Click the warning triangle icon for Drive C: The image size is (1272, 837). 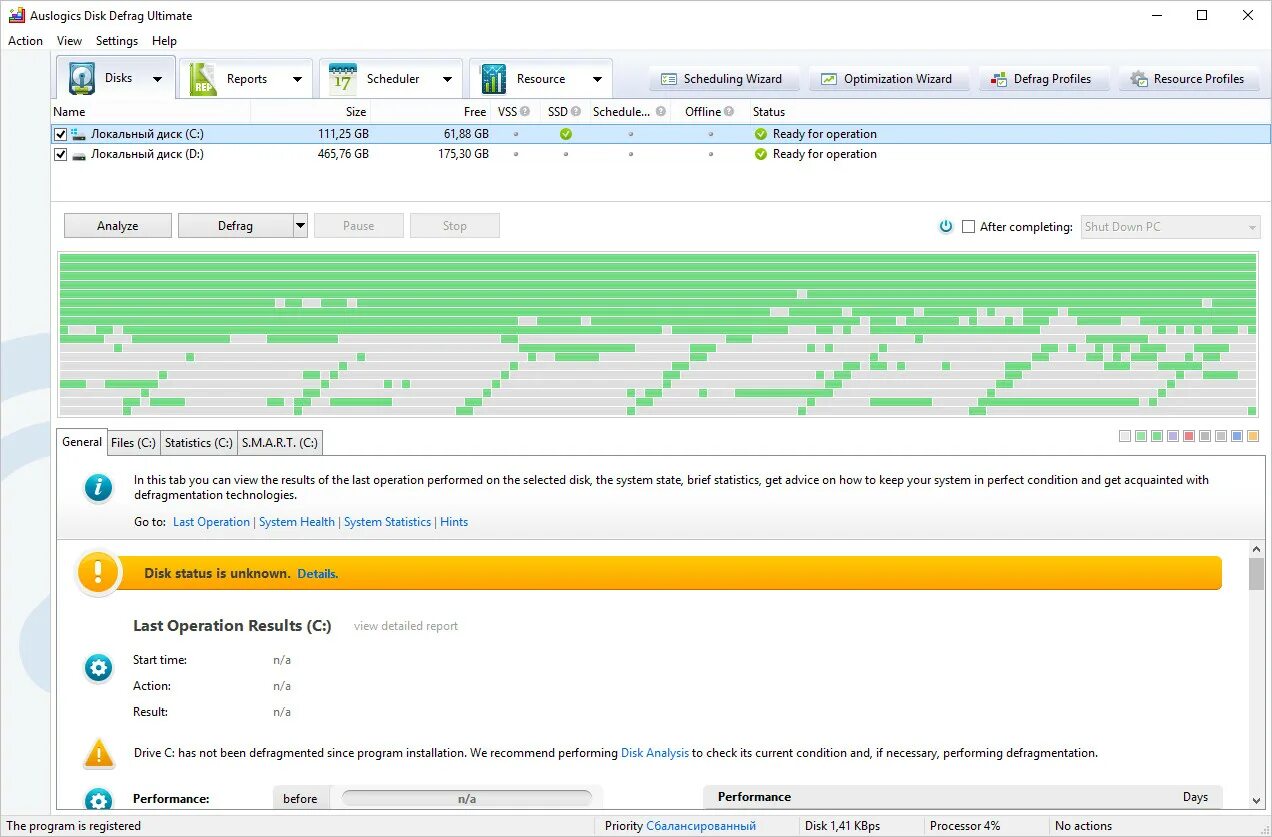[99, 753]
